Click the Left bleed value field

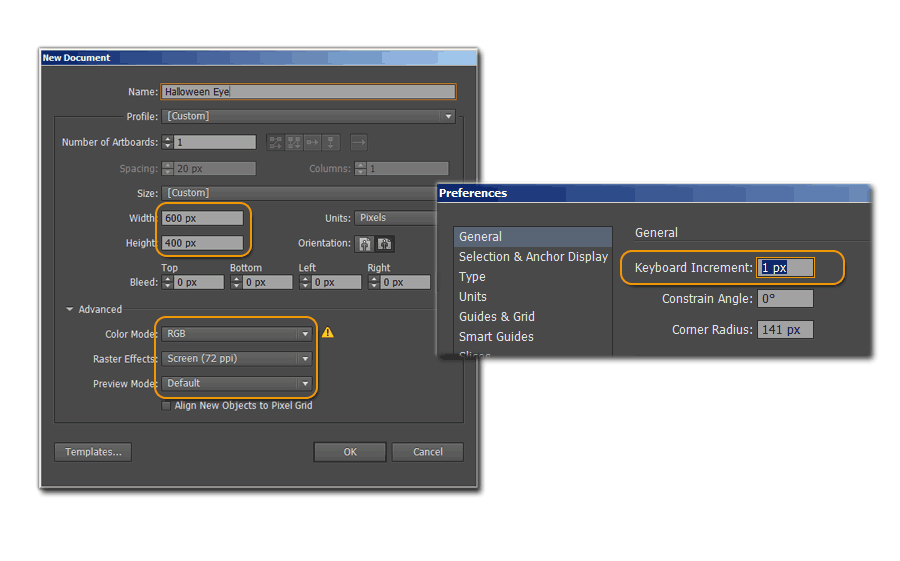[336, 283]
